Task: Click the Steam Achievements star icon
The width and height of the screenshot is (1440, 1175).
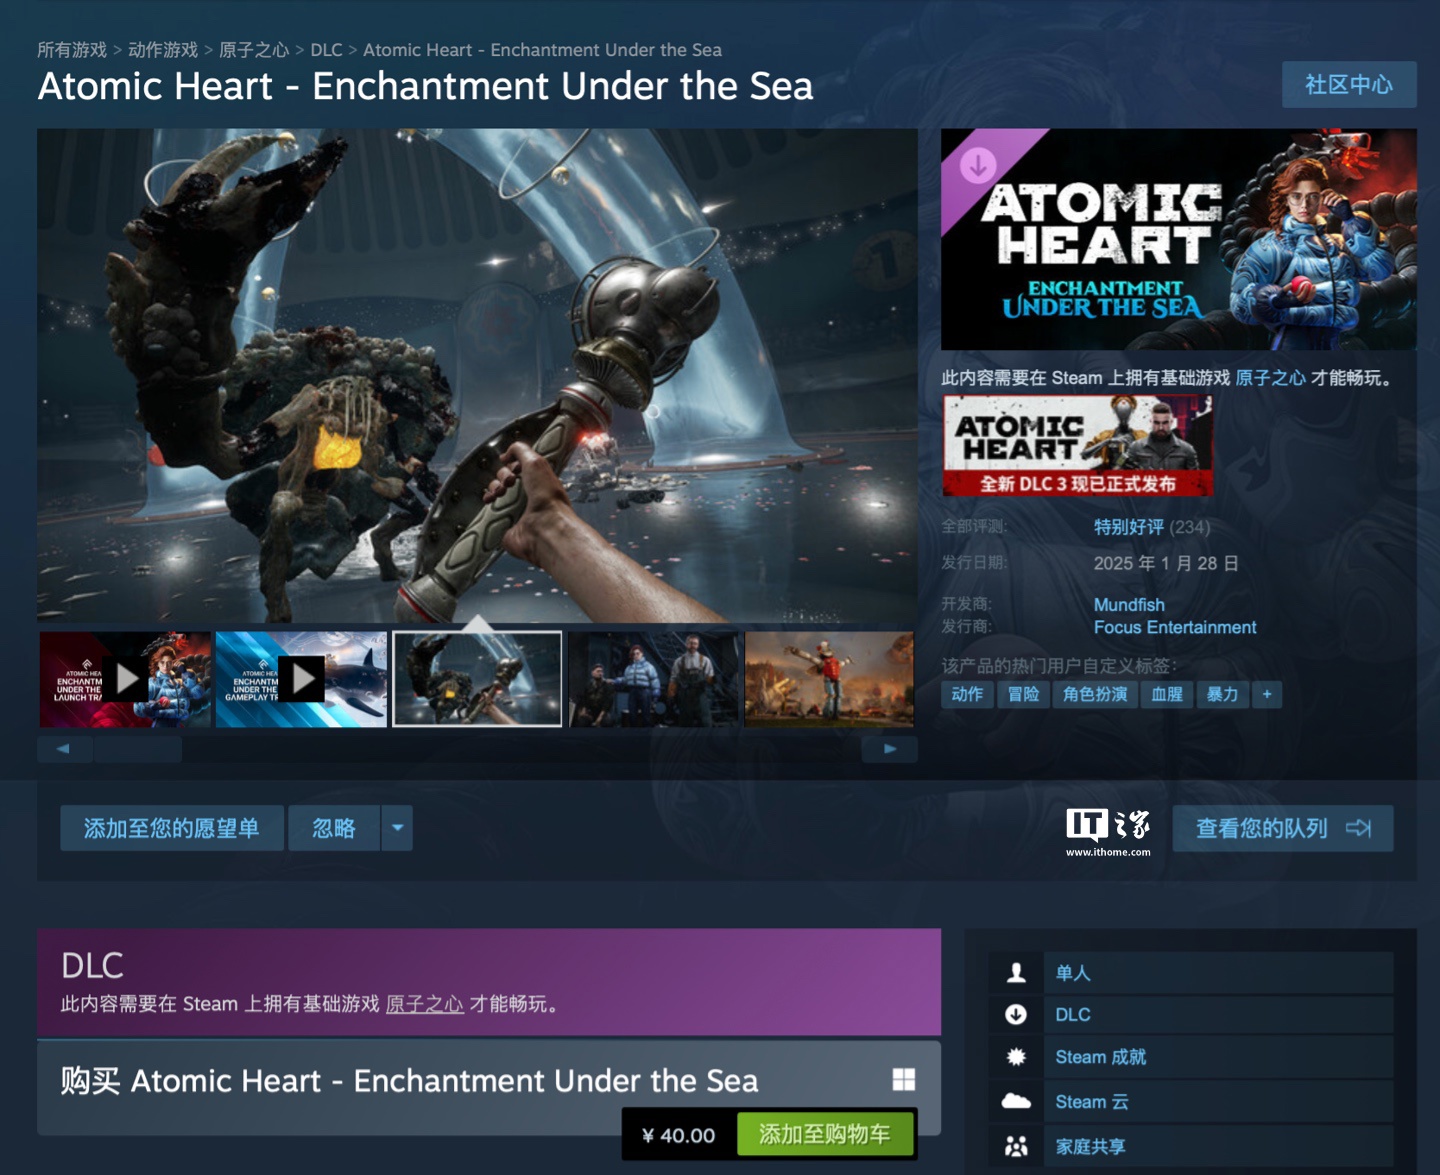Action: 1016,1057
